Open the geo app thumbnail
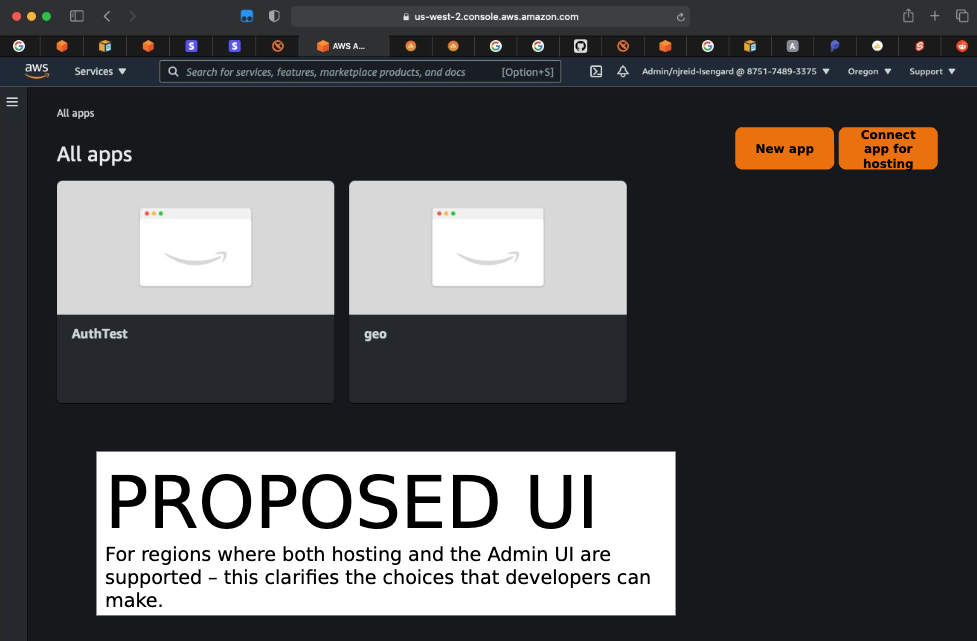977x641 pixels. coord(488,248)
